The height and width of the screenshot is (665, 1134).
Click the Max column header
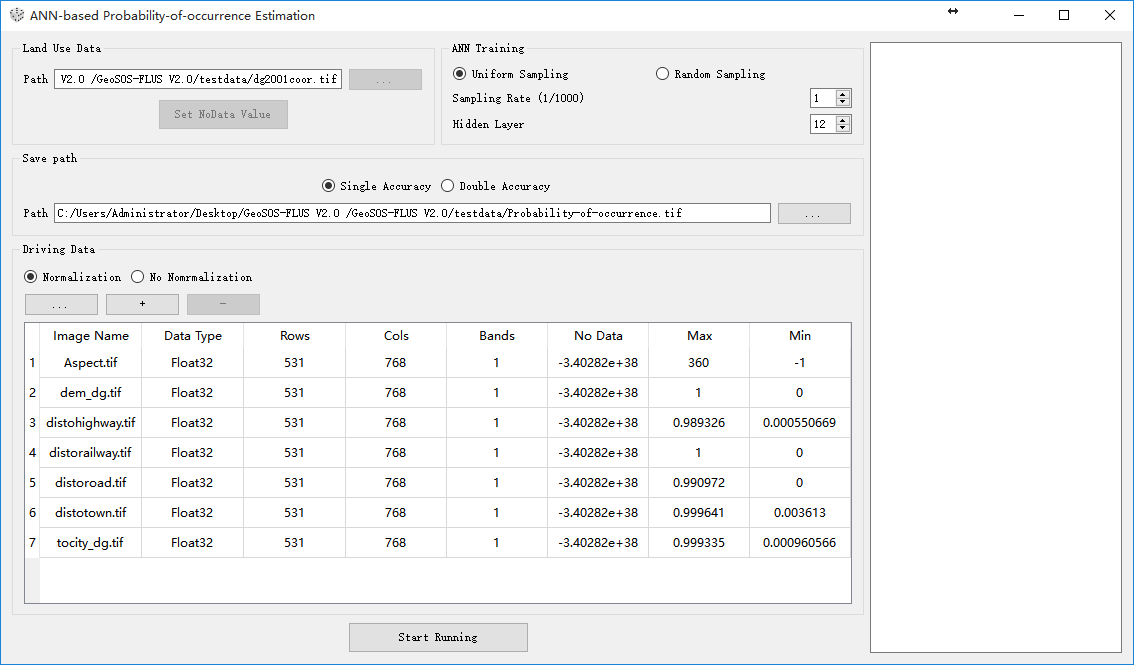click(699, 336)
